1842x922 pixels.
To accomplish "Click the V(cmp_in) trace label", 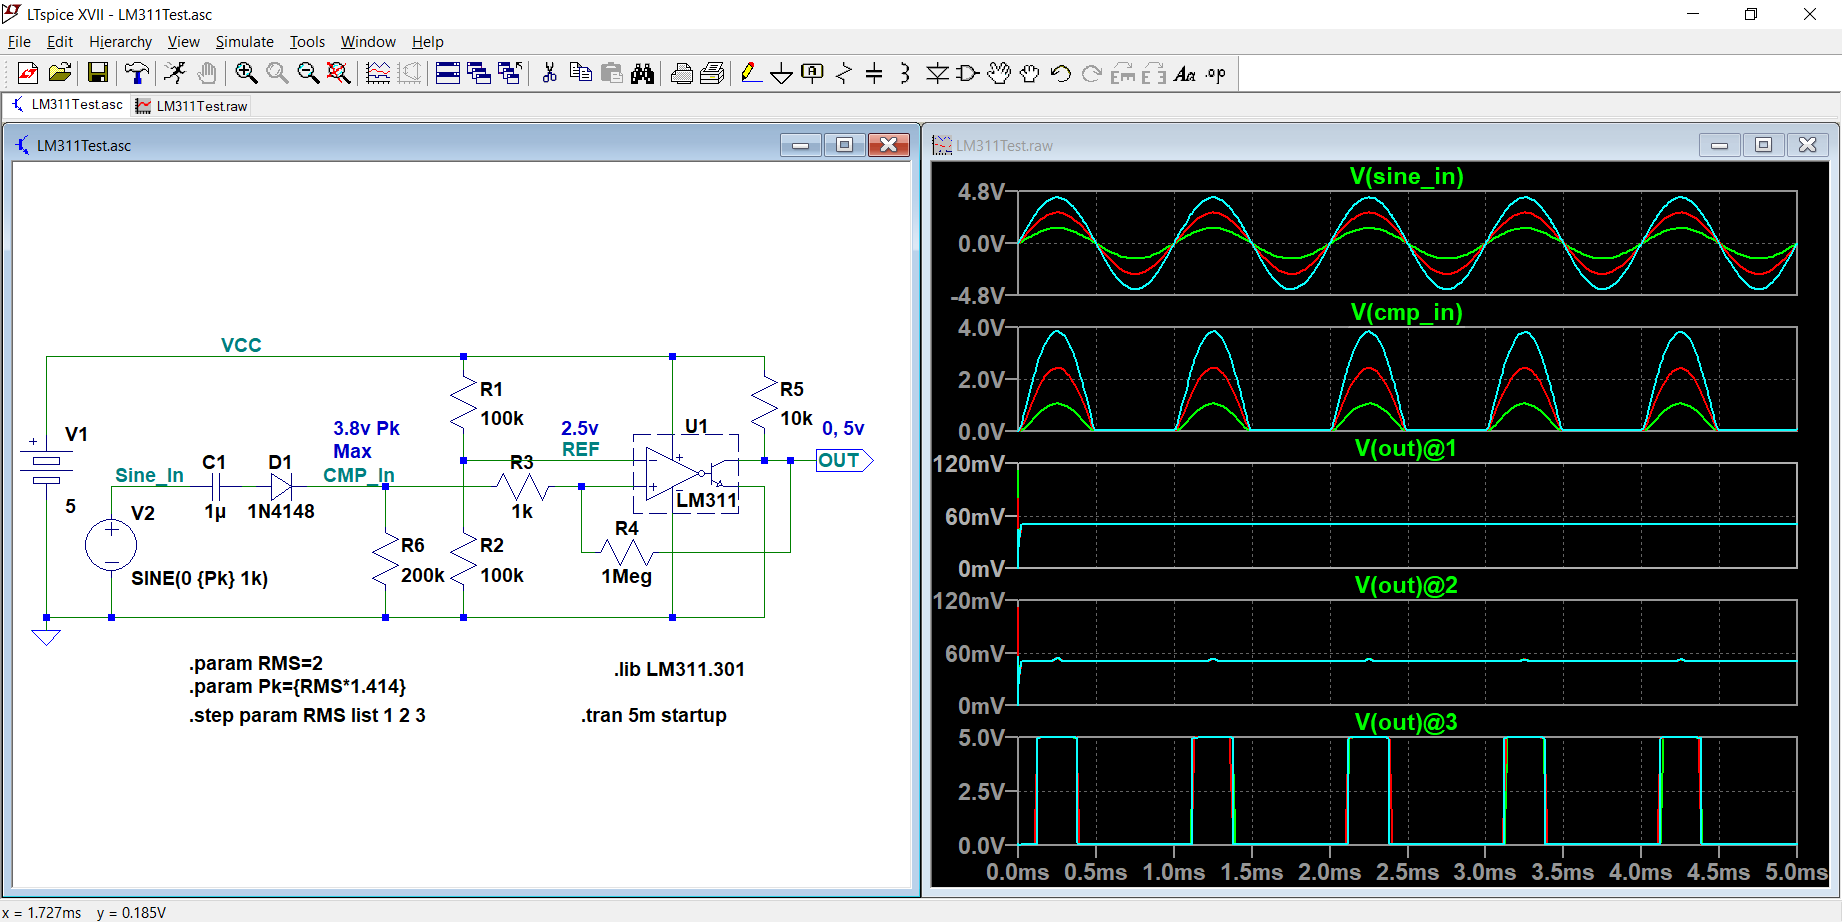I will tap(1406, 312).
